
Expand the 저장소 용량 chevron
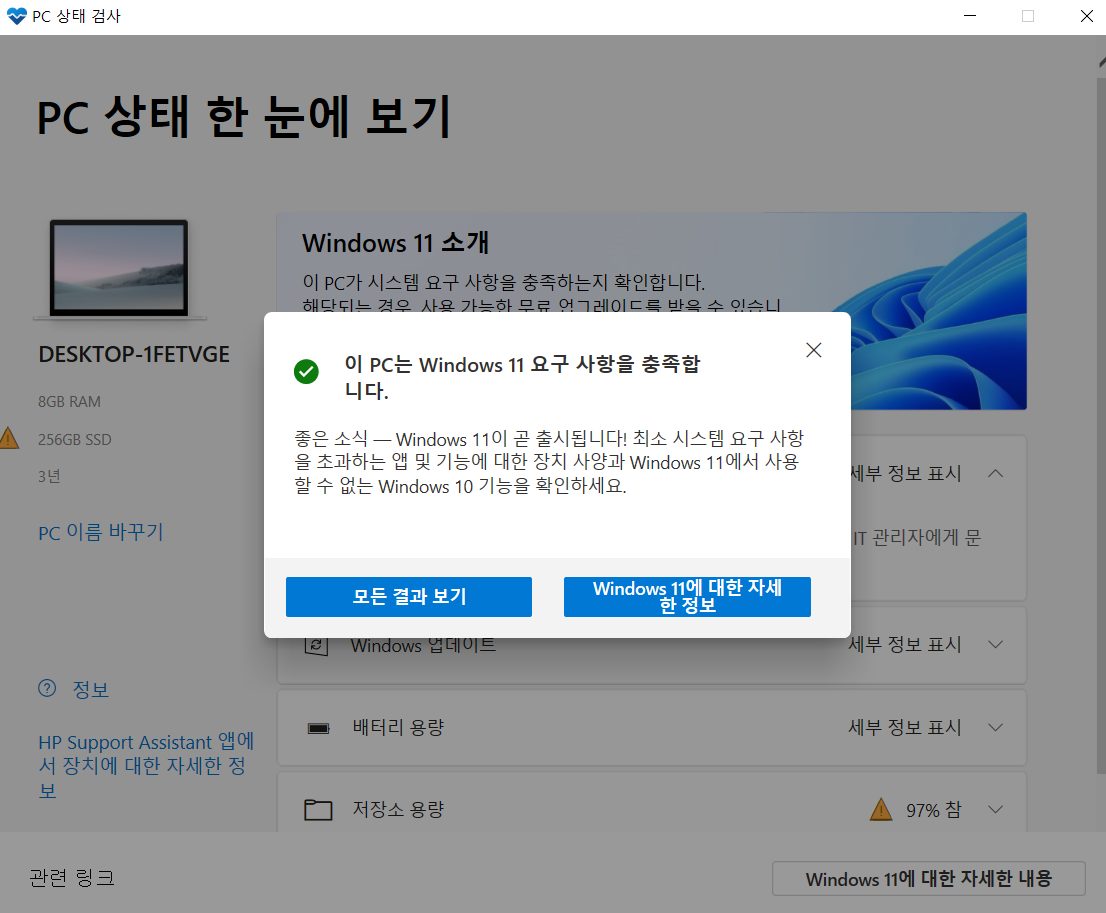tap(995, 809)
